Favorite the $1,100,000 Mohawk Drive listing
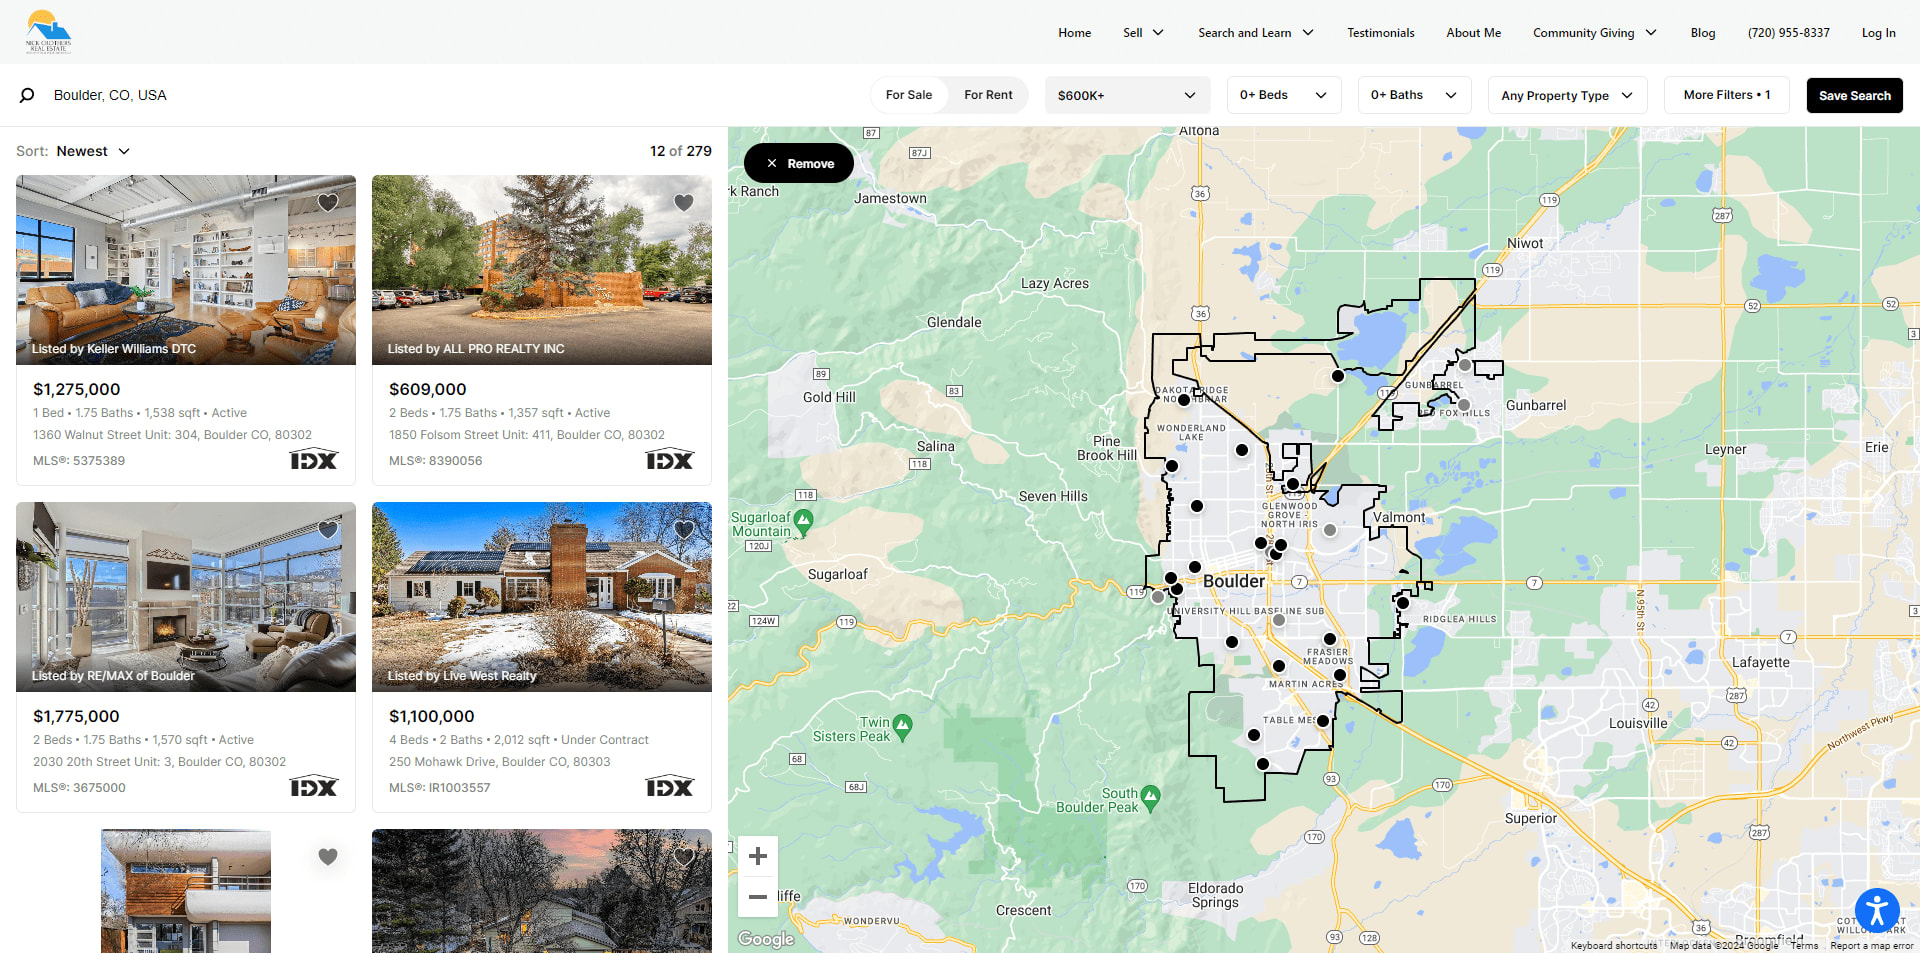The width and height of the screenshot is (1920, 953). pyautogui.click(x=684, y=530)
